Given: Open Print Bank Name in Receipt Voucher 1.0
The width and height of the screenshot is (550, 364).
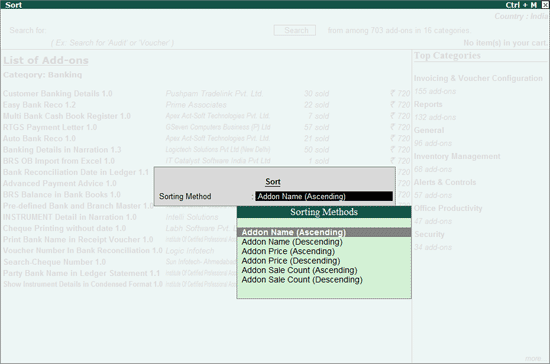Looking at the screenshot, I should [78, 240].
